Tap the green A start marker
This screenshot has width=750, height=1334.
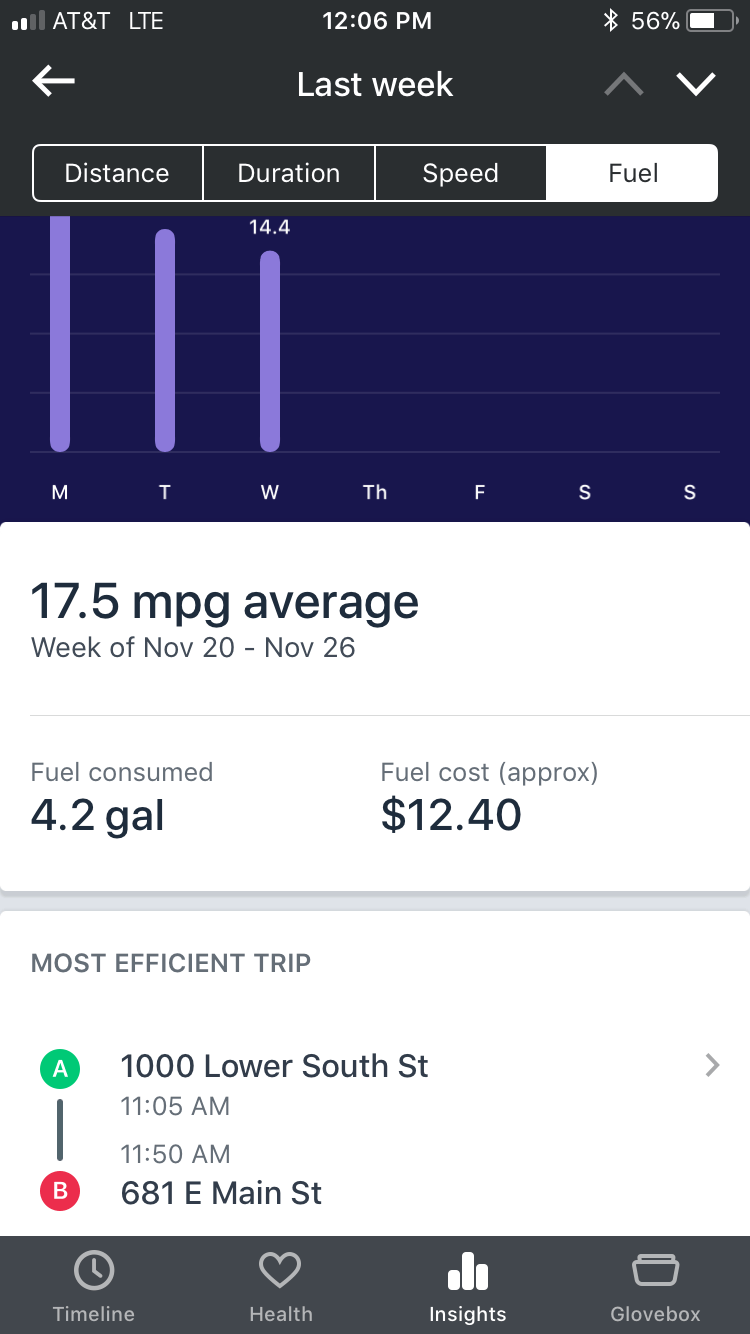point(60,1069)
